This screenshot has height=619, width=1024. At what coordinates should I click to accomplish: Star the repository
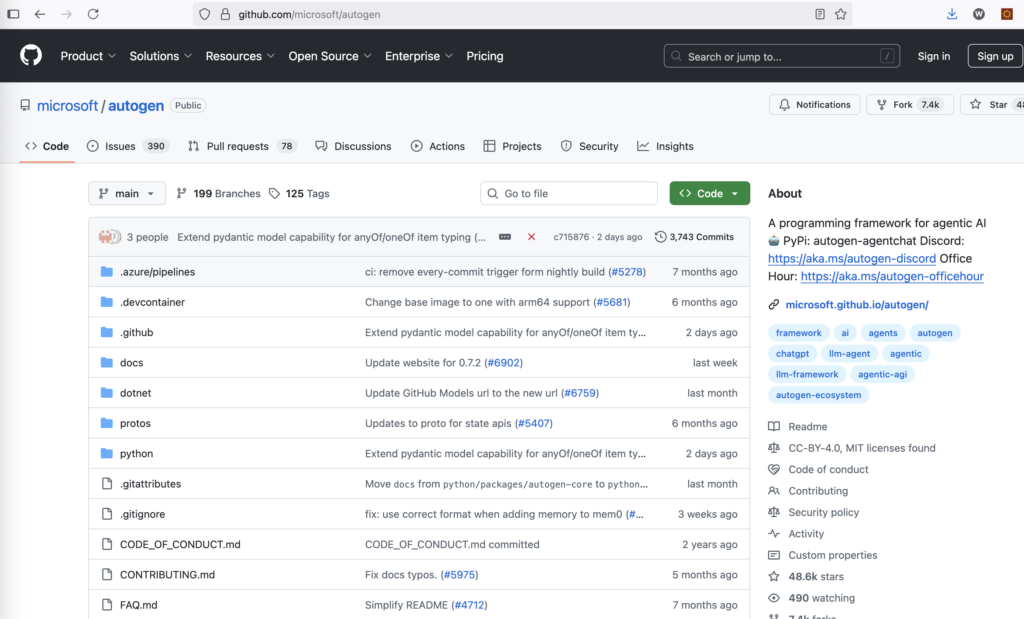click(991, 104)
